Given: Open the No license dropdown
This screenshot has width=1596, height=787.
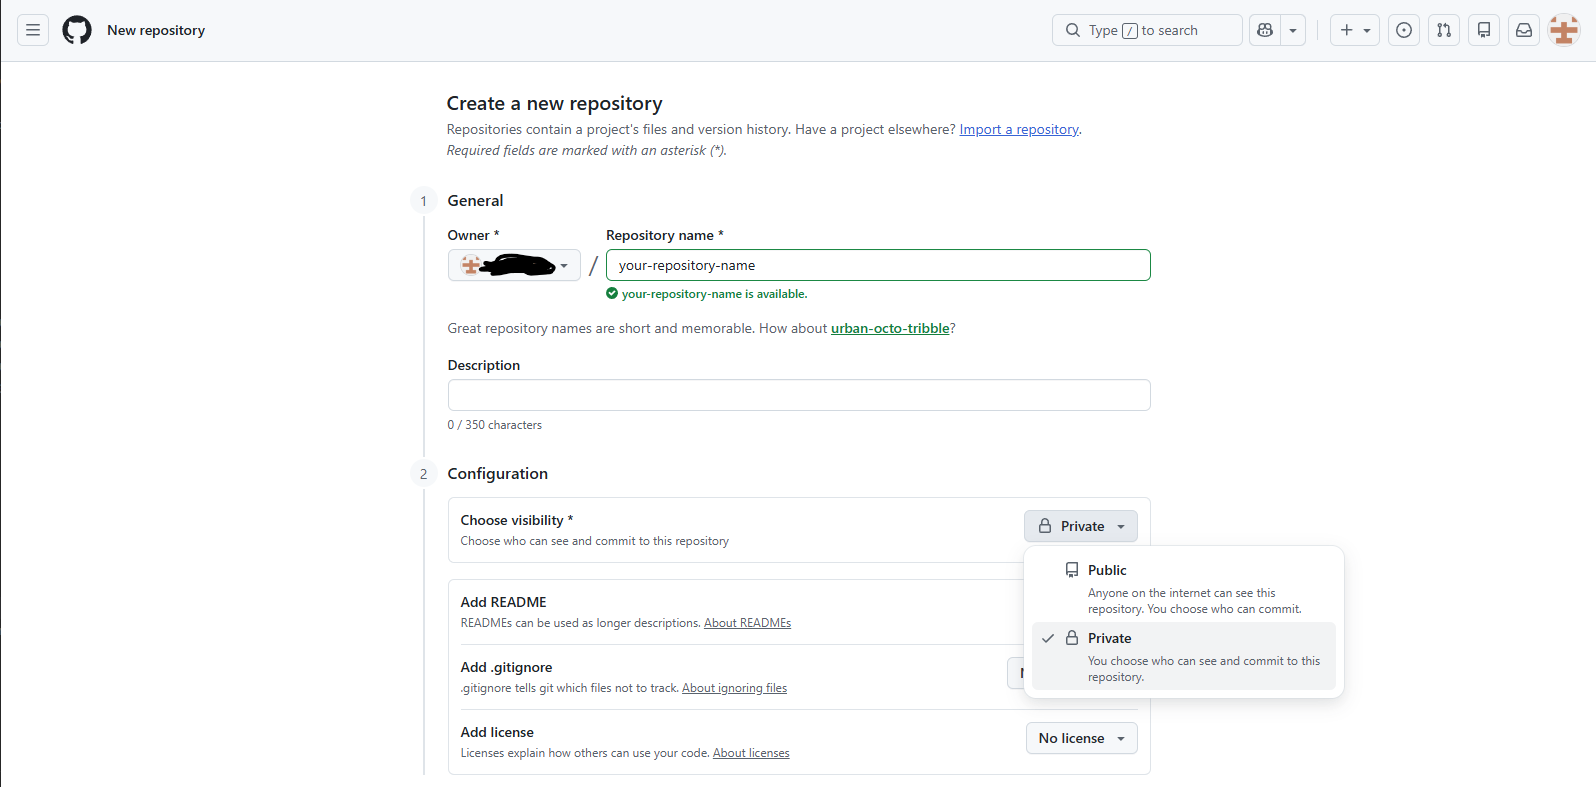Looking at the screenshot, I should click(x=1081, y=738).
